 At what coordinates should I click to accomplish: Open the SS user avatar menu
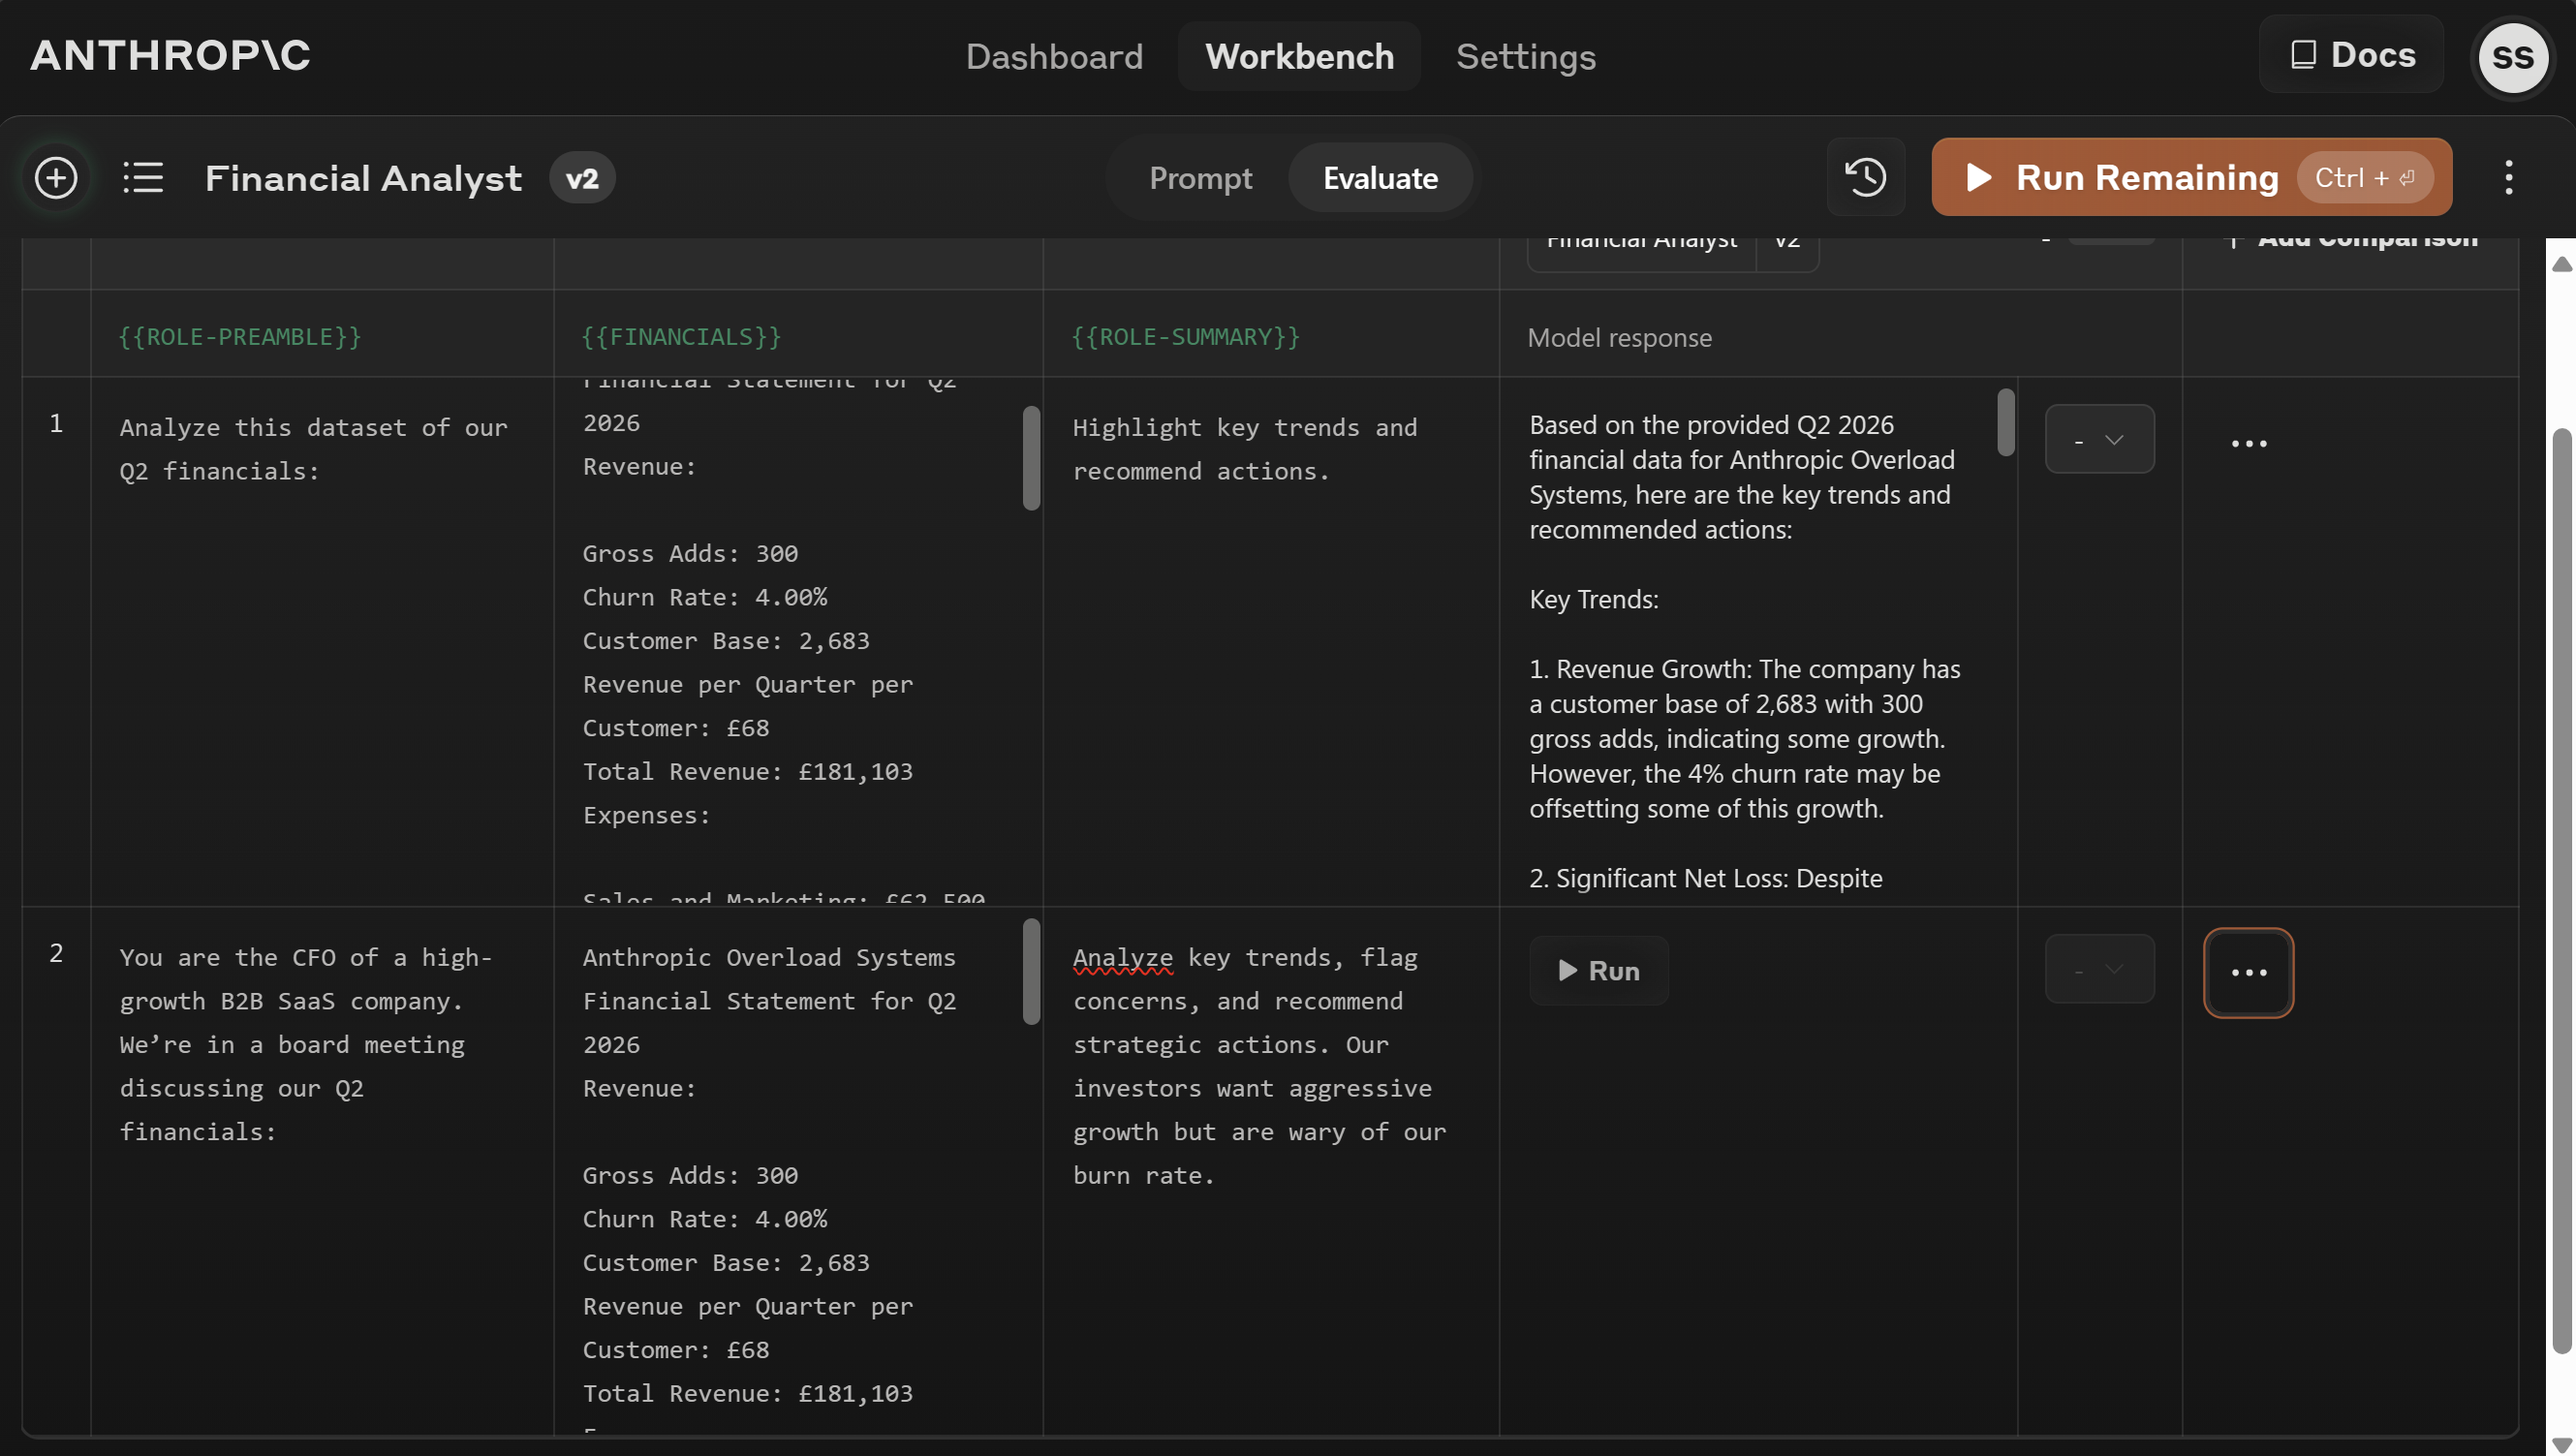click(x=2512, y=57)
